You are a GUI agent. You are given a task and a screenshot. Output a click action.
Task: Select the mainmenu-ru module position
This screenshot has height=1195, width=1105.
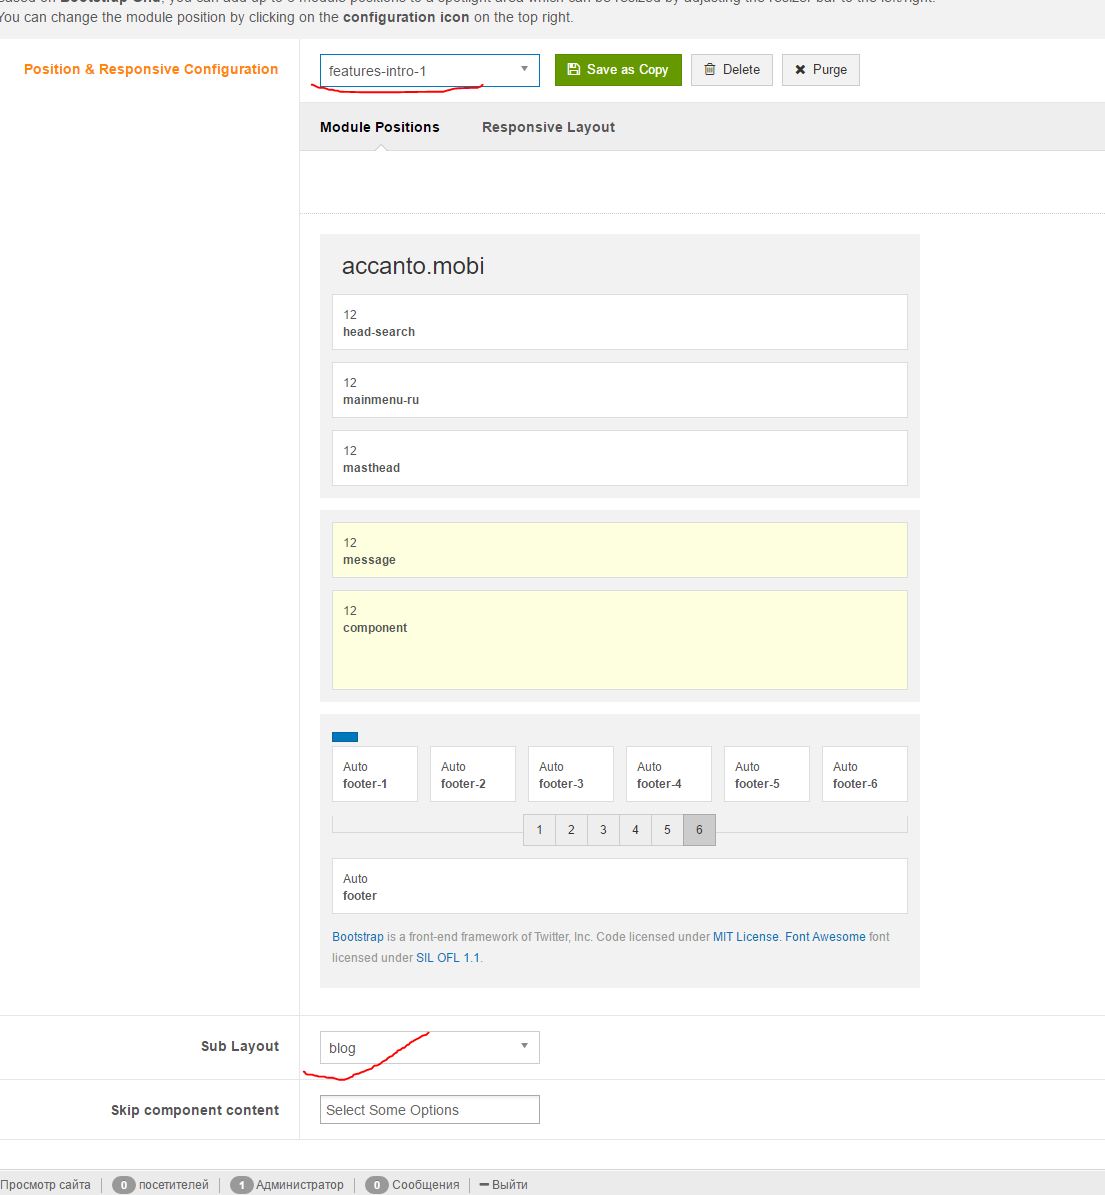pos(620,390)
